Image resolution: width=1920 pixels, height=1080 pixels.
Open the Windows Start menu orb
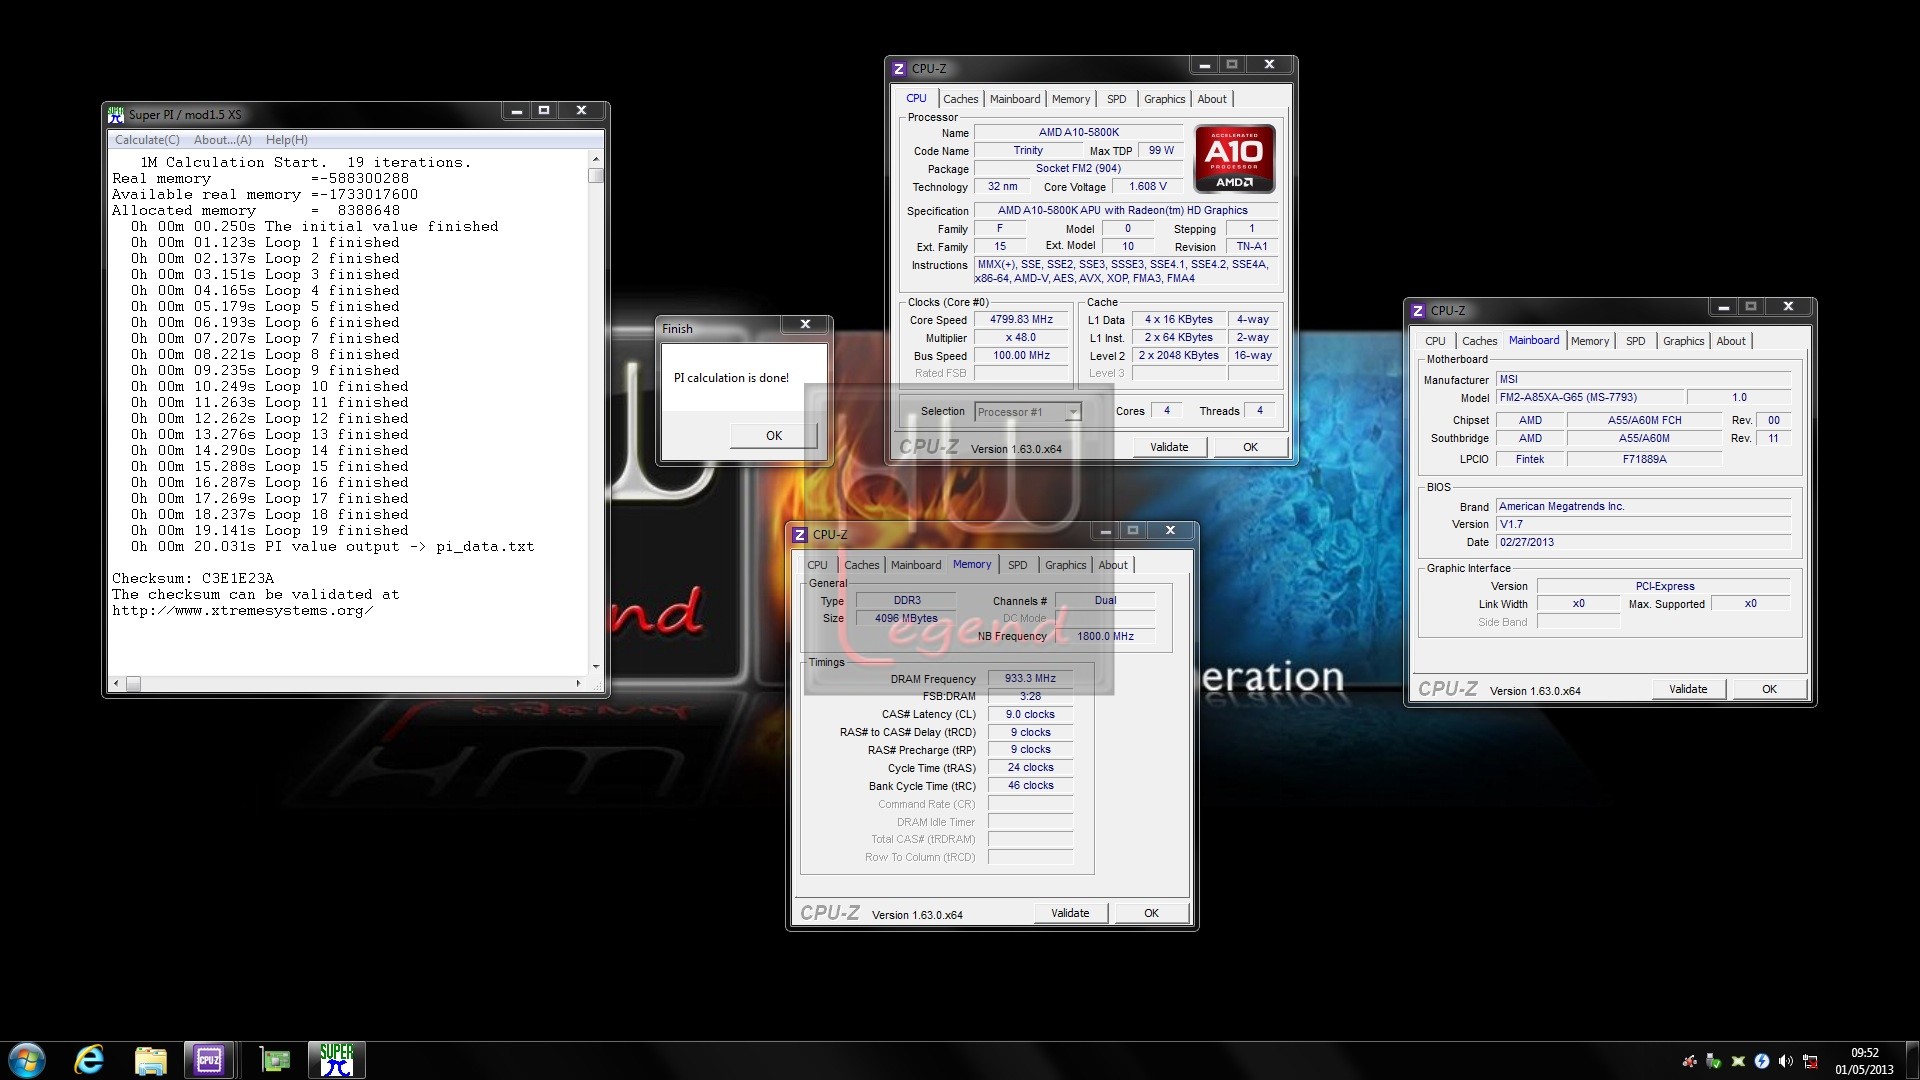27,1060
